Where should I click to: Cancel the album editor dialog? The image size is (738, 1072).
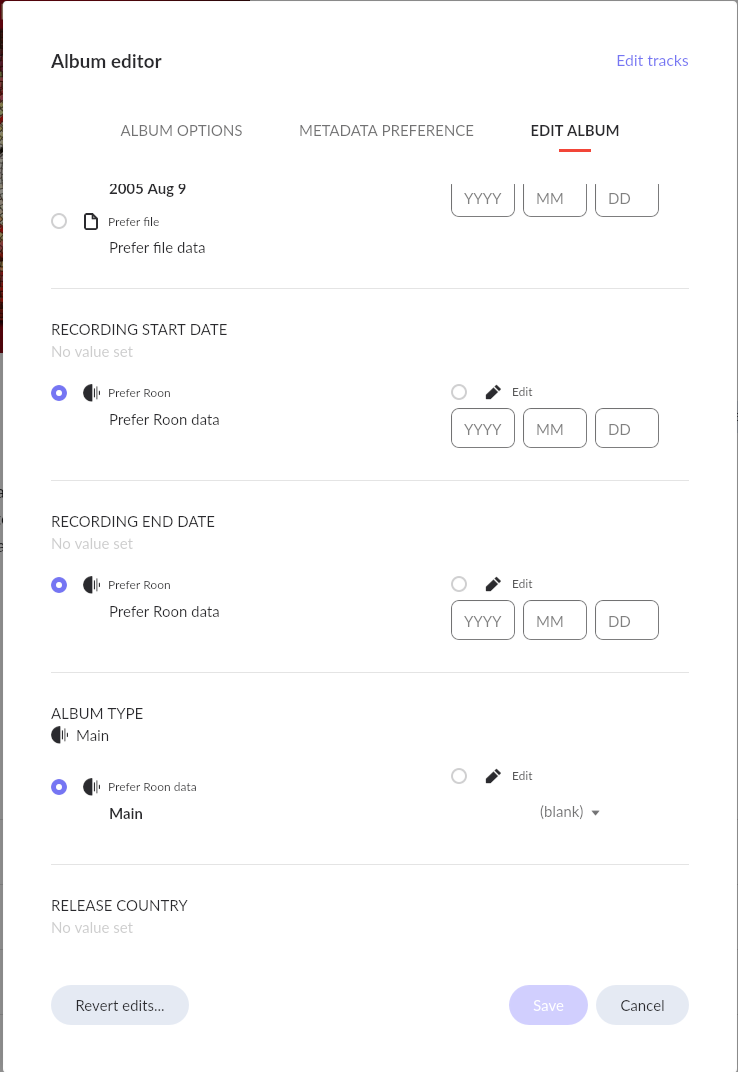642,1005
